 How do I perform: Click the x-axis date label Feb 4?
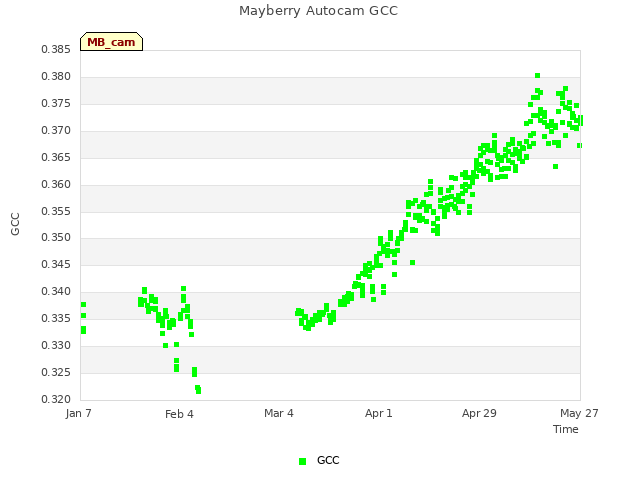[179, 414]
